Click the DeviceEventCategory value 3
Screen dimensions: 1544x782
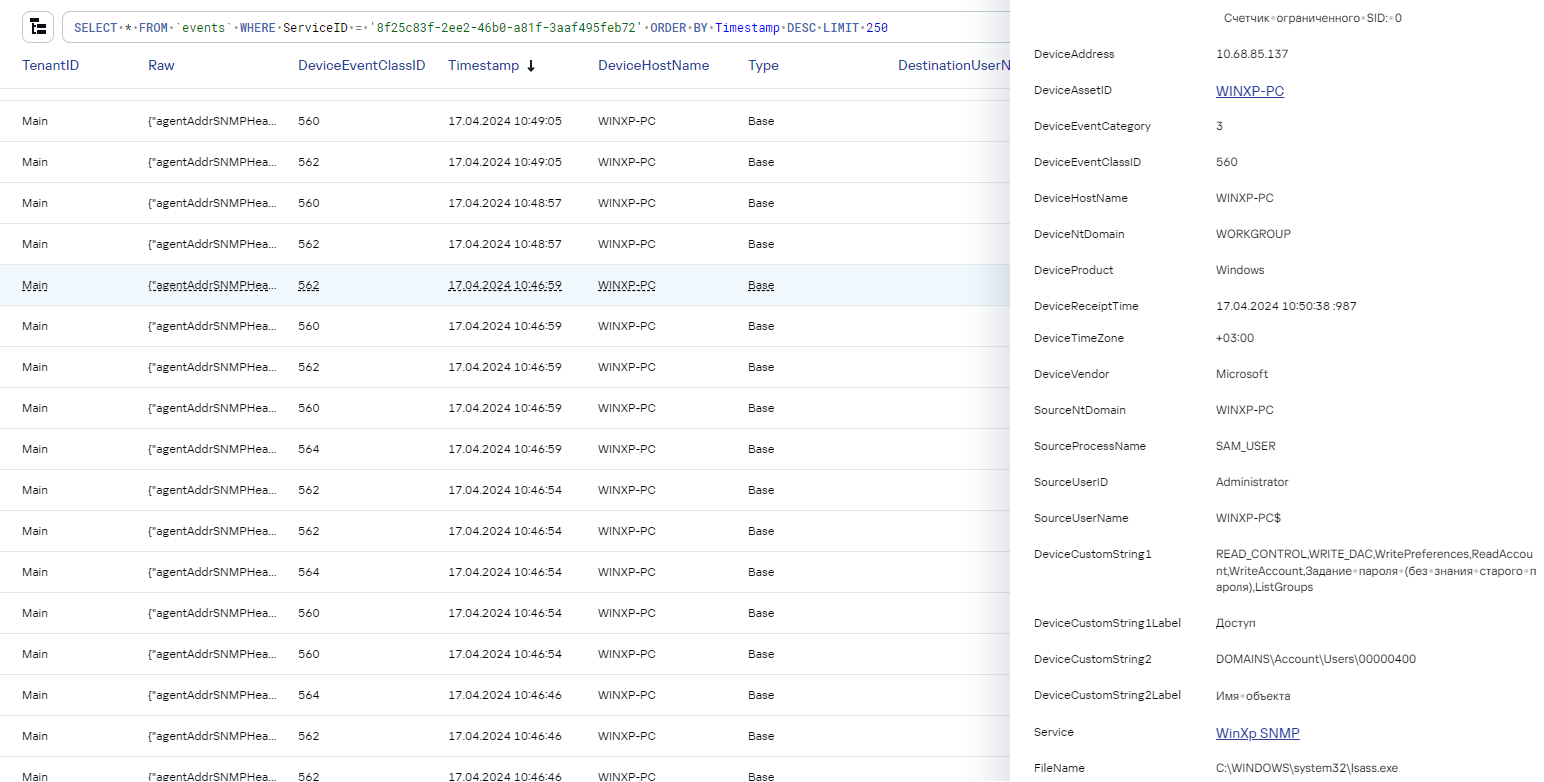[1219, 126]
